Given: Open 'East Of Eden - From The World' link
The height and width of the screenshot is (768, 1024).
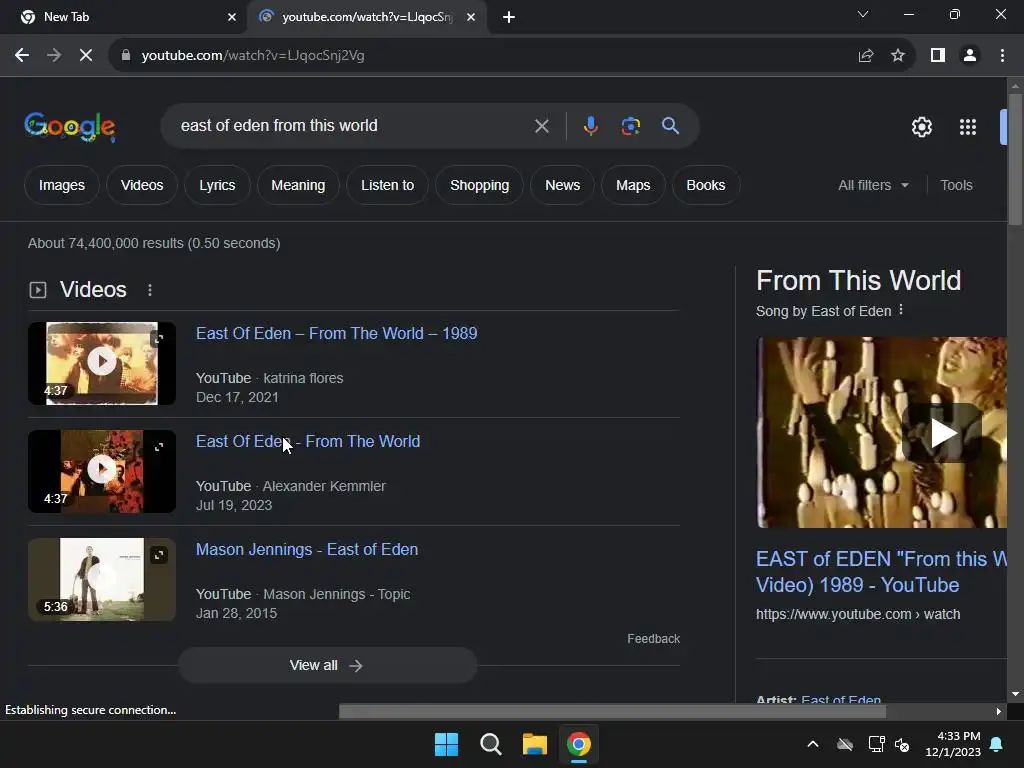Looking at the screenshot, I should (308, 441).
